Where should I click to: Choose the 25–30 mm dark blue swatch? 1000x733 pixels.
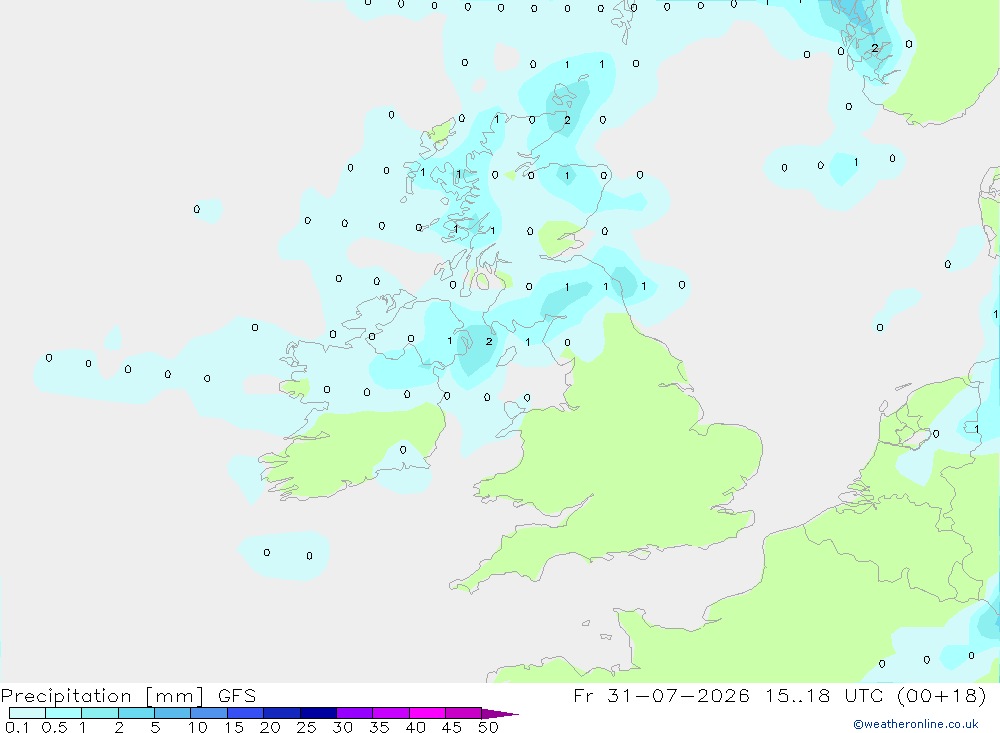tap(318, 713)
